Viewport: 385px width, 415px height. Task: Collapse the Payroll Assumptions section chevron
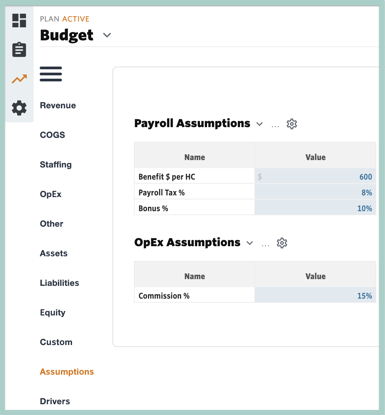pos(259,124)
